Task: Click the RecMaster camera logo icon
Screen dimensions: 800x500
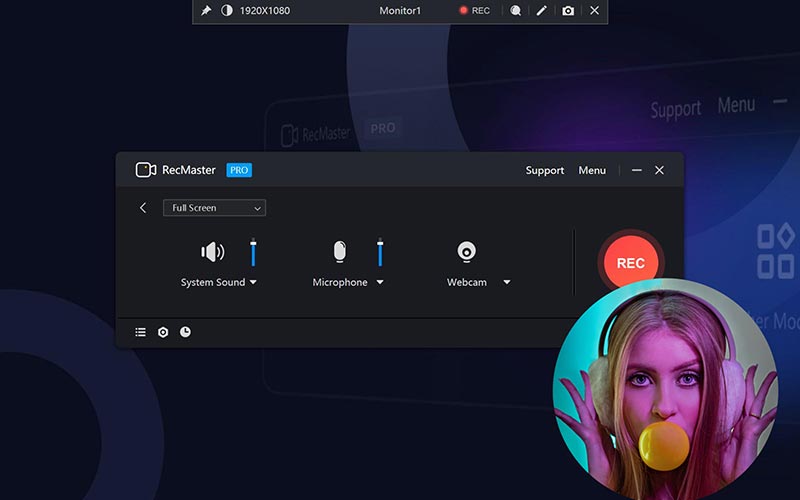Action: [x=146, y=170]
